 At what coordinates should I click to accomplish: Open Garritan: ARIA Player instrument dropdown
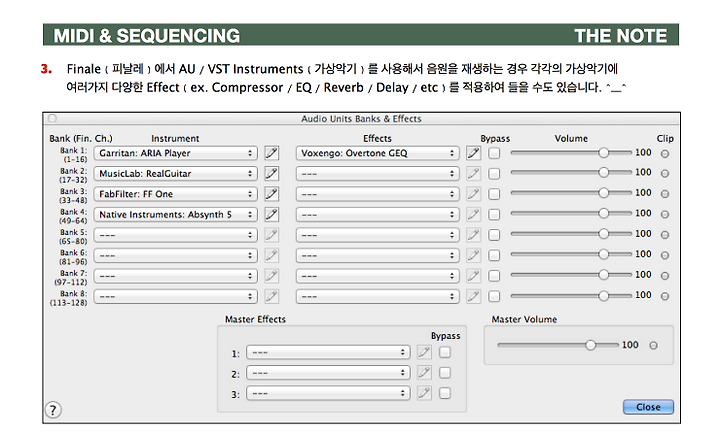click(175, 153)
